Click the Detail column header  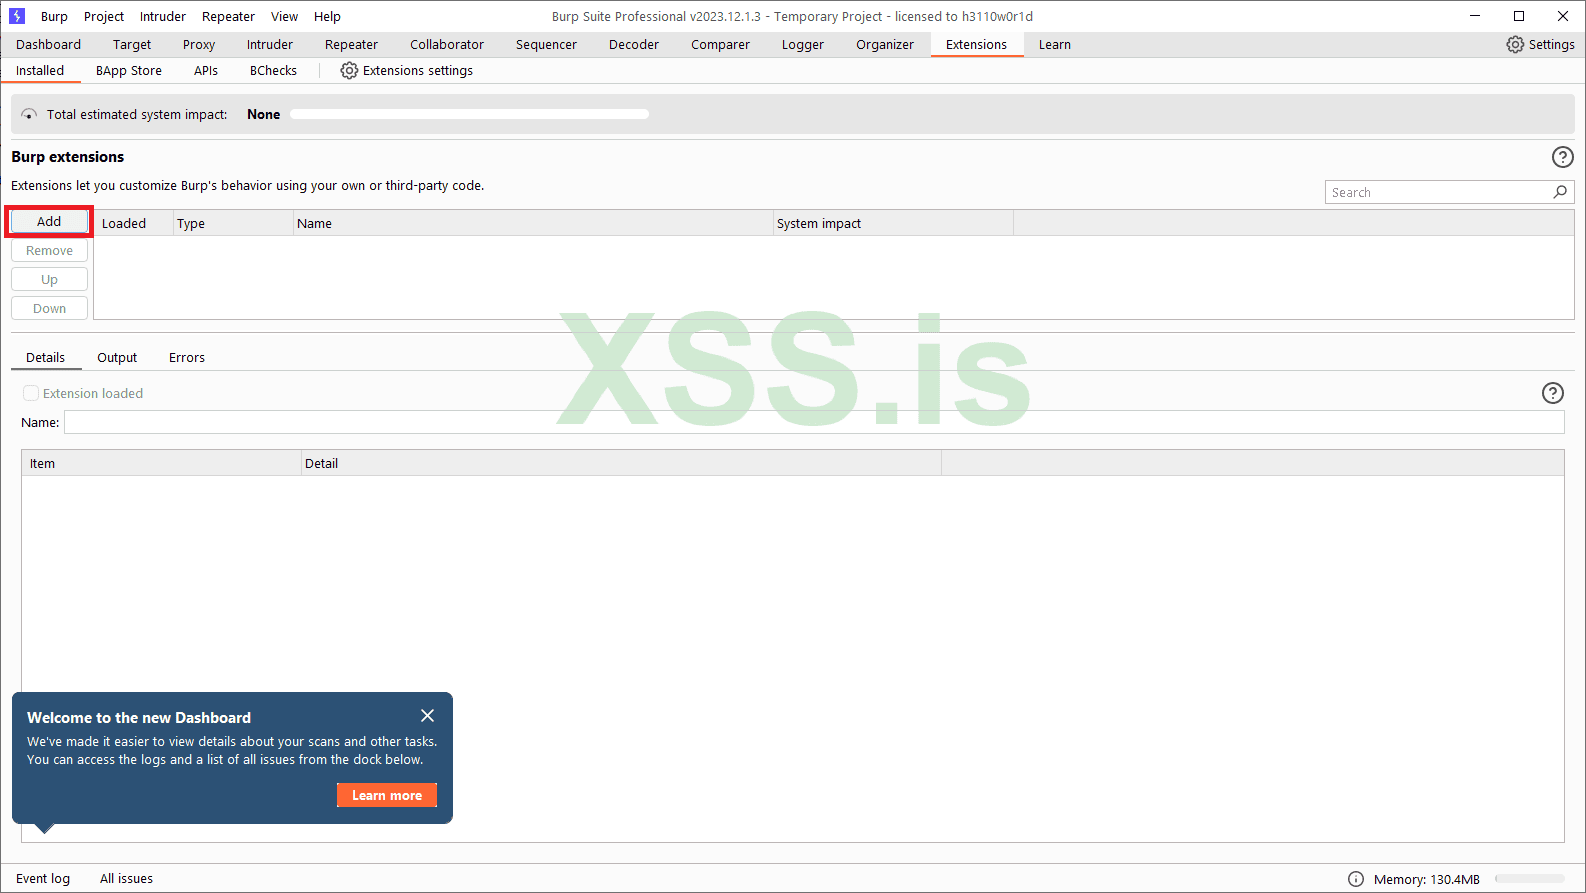point(621,463)
